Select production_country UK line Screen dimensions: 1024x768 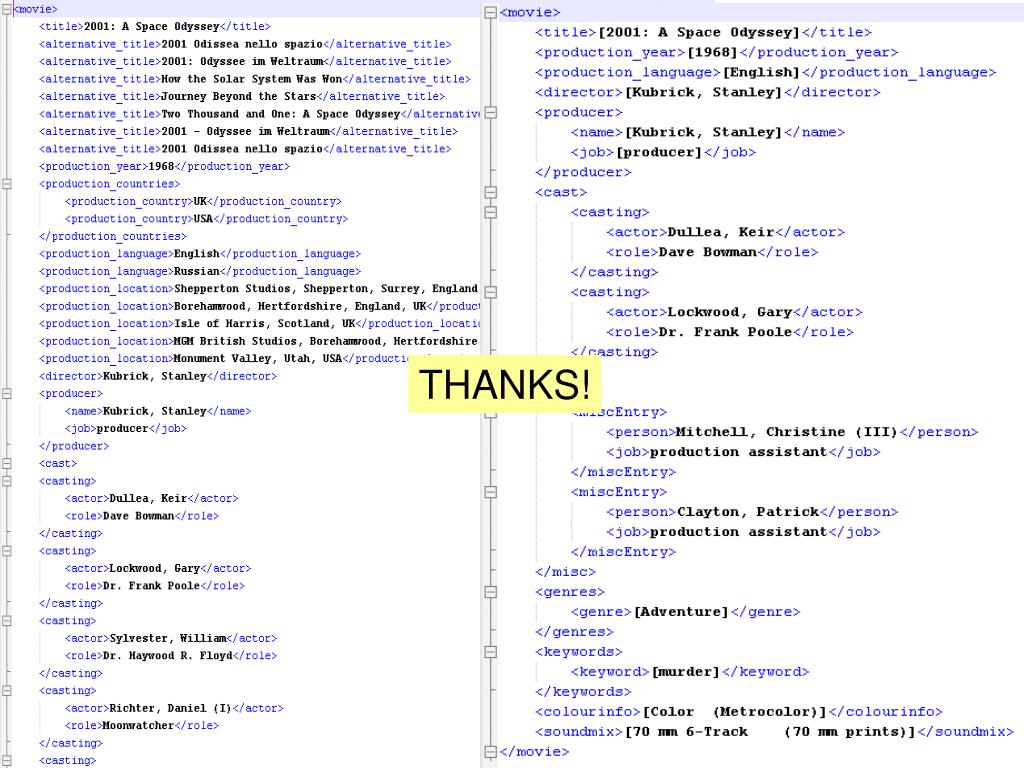[203, 202]
